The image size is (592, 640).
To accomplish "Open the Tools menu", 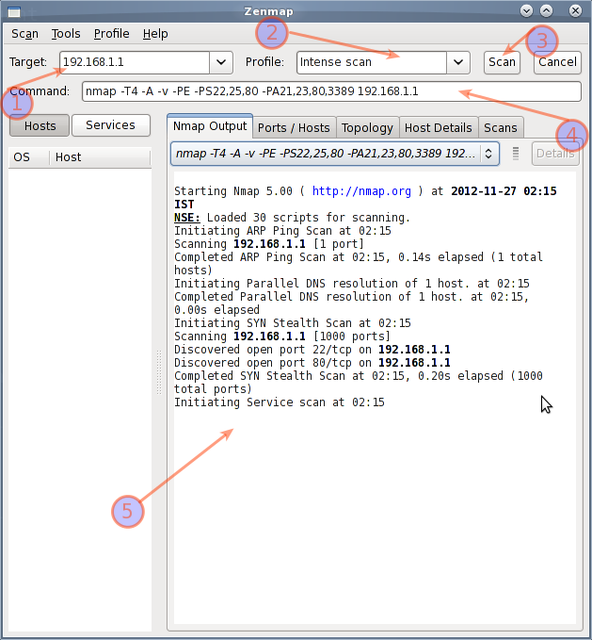I will (x=66, y=34).
